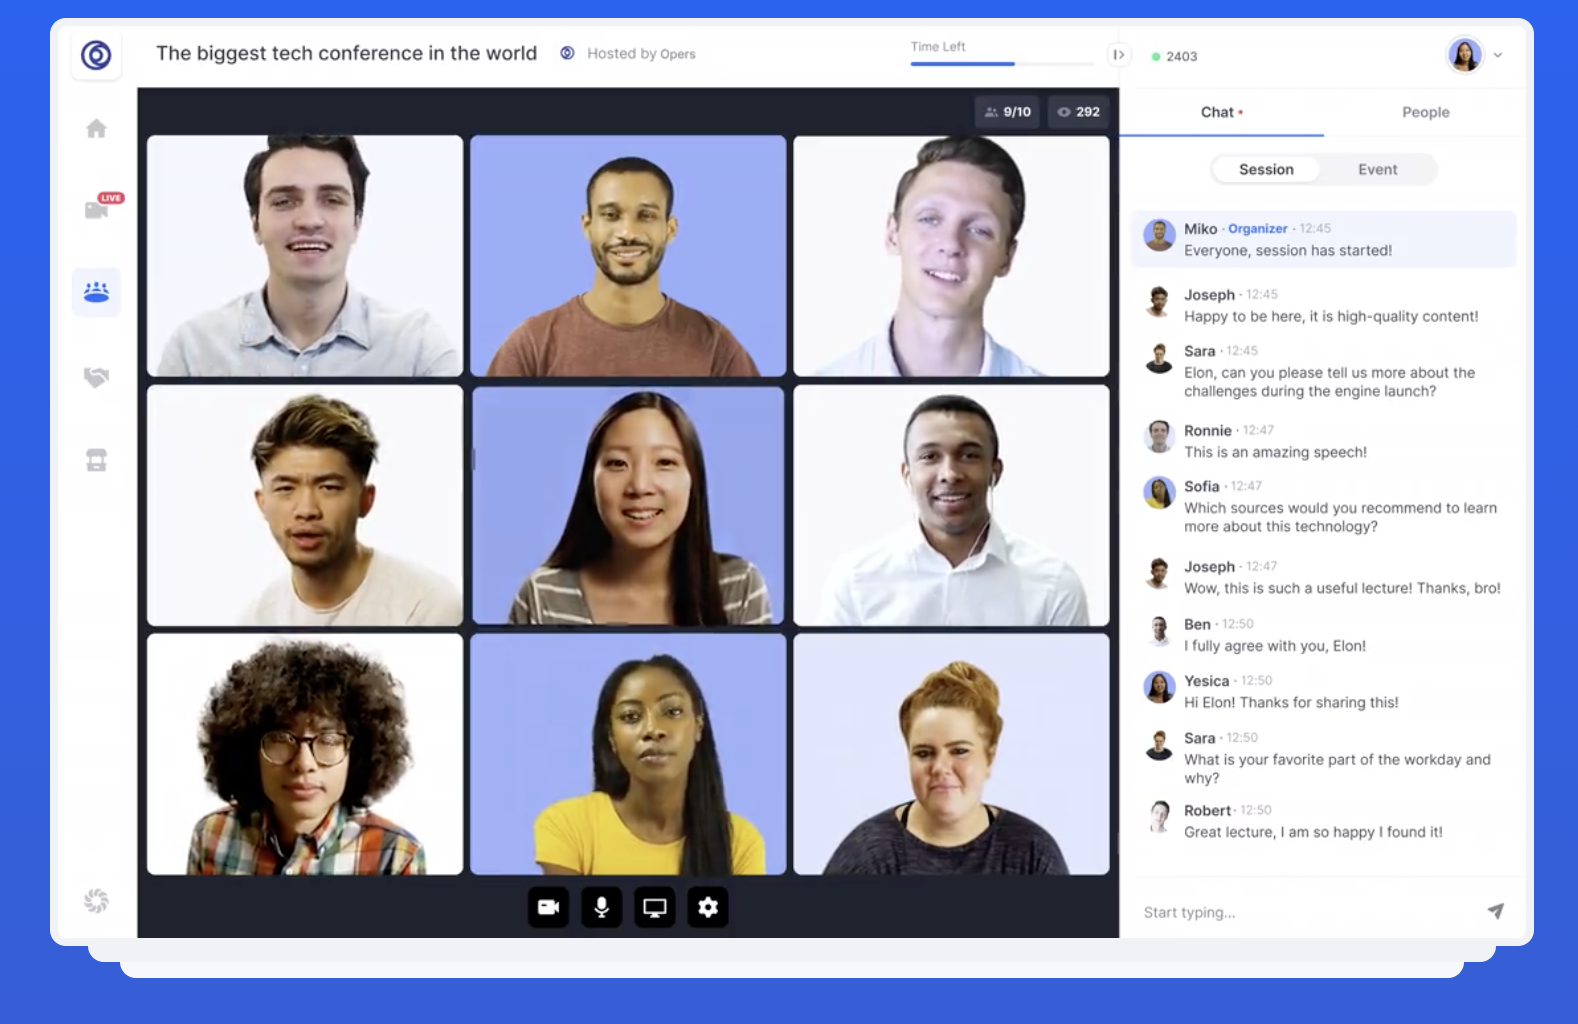Open the live sessions camera icon
This screenshot has width=1578, height=1024.
(98, 208)
